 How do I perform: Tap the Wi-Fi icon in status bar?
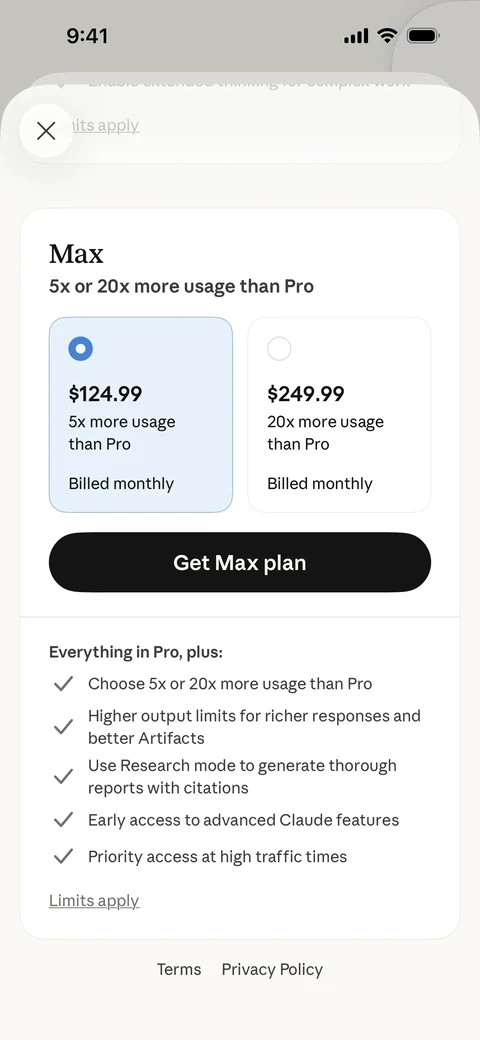(387, 36)
